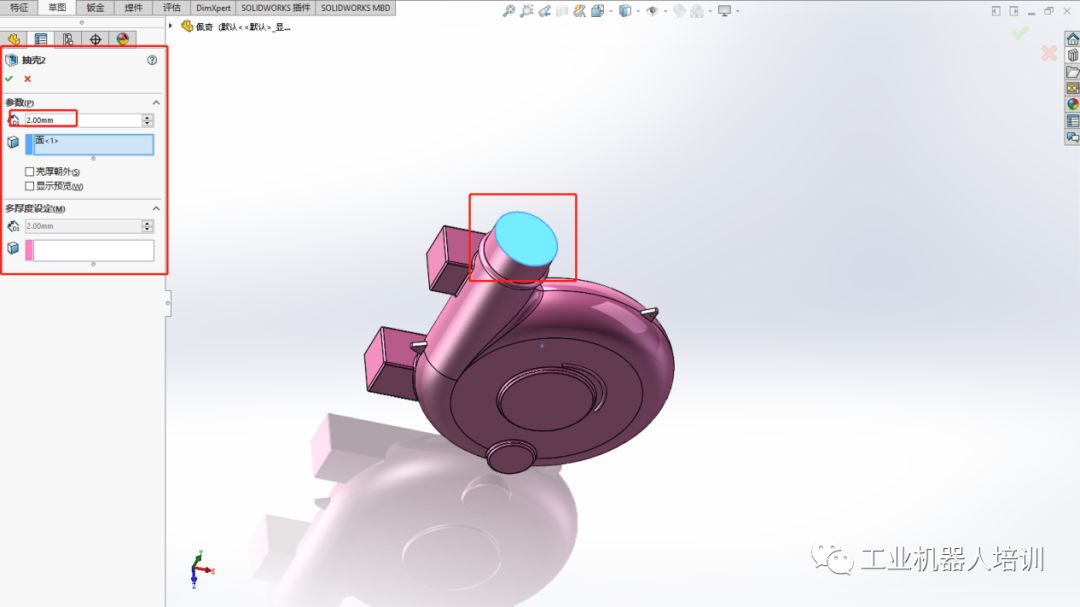Open the 特征 ribbon tab
Viewport: 1080px width, 607px height.
click(19, 8)
